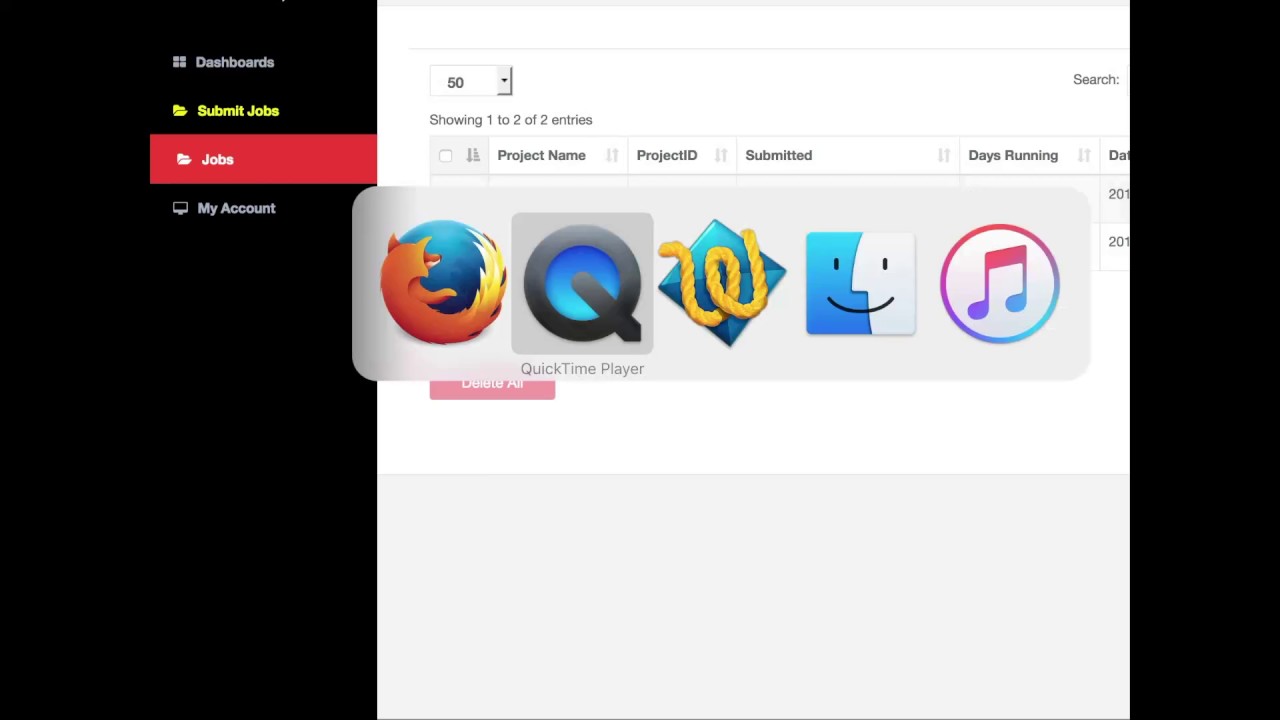Click sort arrows beside Project Name

[x=612, y=156]
